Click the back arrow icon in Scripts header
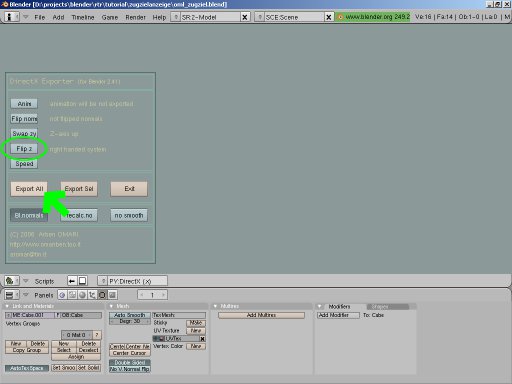This screenshot has width=512, height=384. [72, 281]
